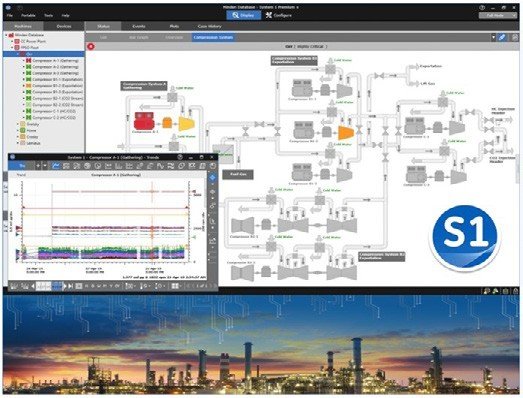Switch to Display mode
The width and height of the screenshot is (523, 398).
point(243,15)
